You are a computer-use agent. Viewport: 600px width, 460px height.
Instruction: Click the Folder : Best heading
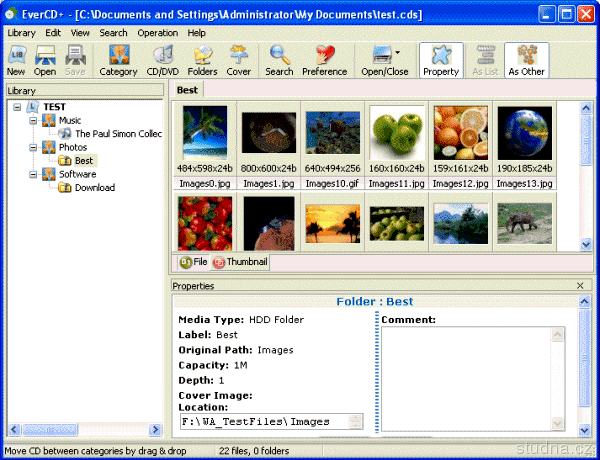pos(375,302)
